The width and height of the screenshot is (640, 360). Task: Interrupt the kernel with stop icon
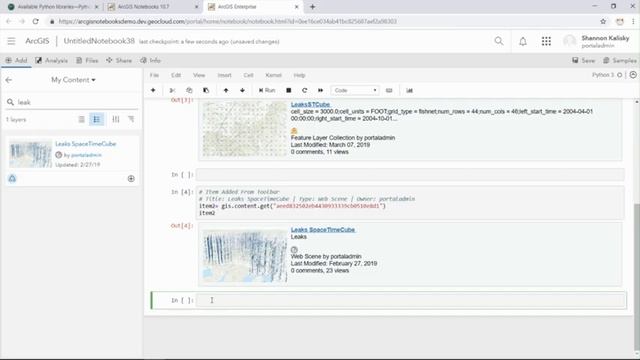[x=289, y=90]
